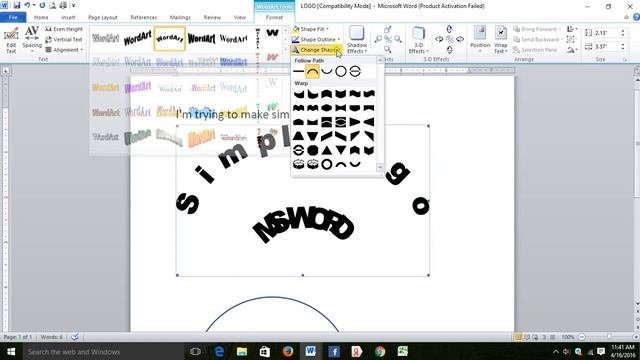The height and width of the screenshot is (360, 640).
Task: Open the Shadow Effects dropdown
Action: coord(357,40)
